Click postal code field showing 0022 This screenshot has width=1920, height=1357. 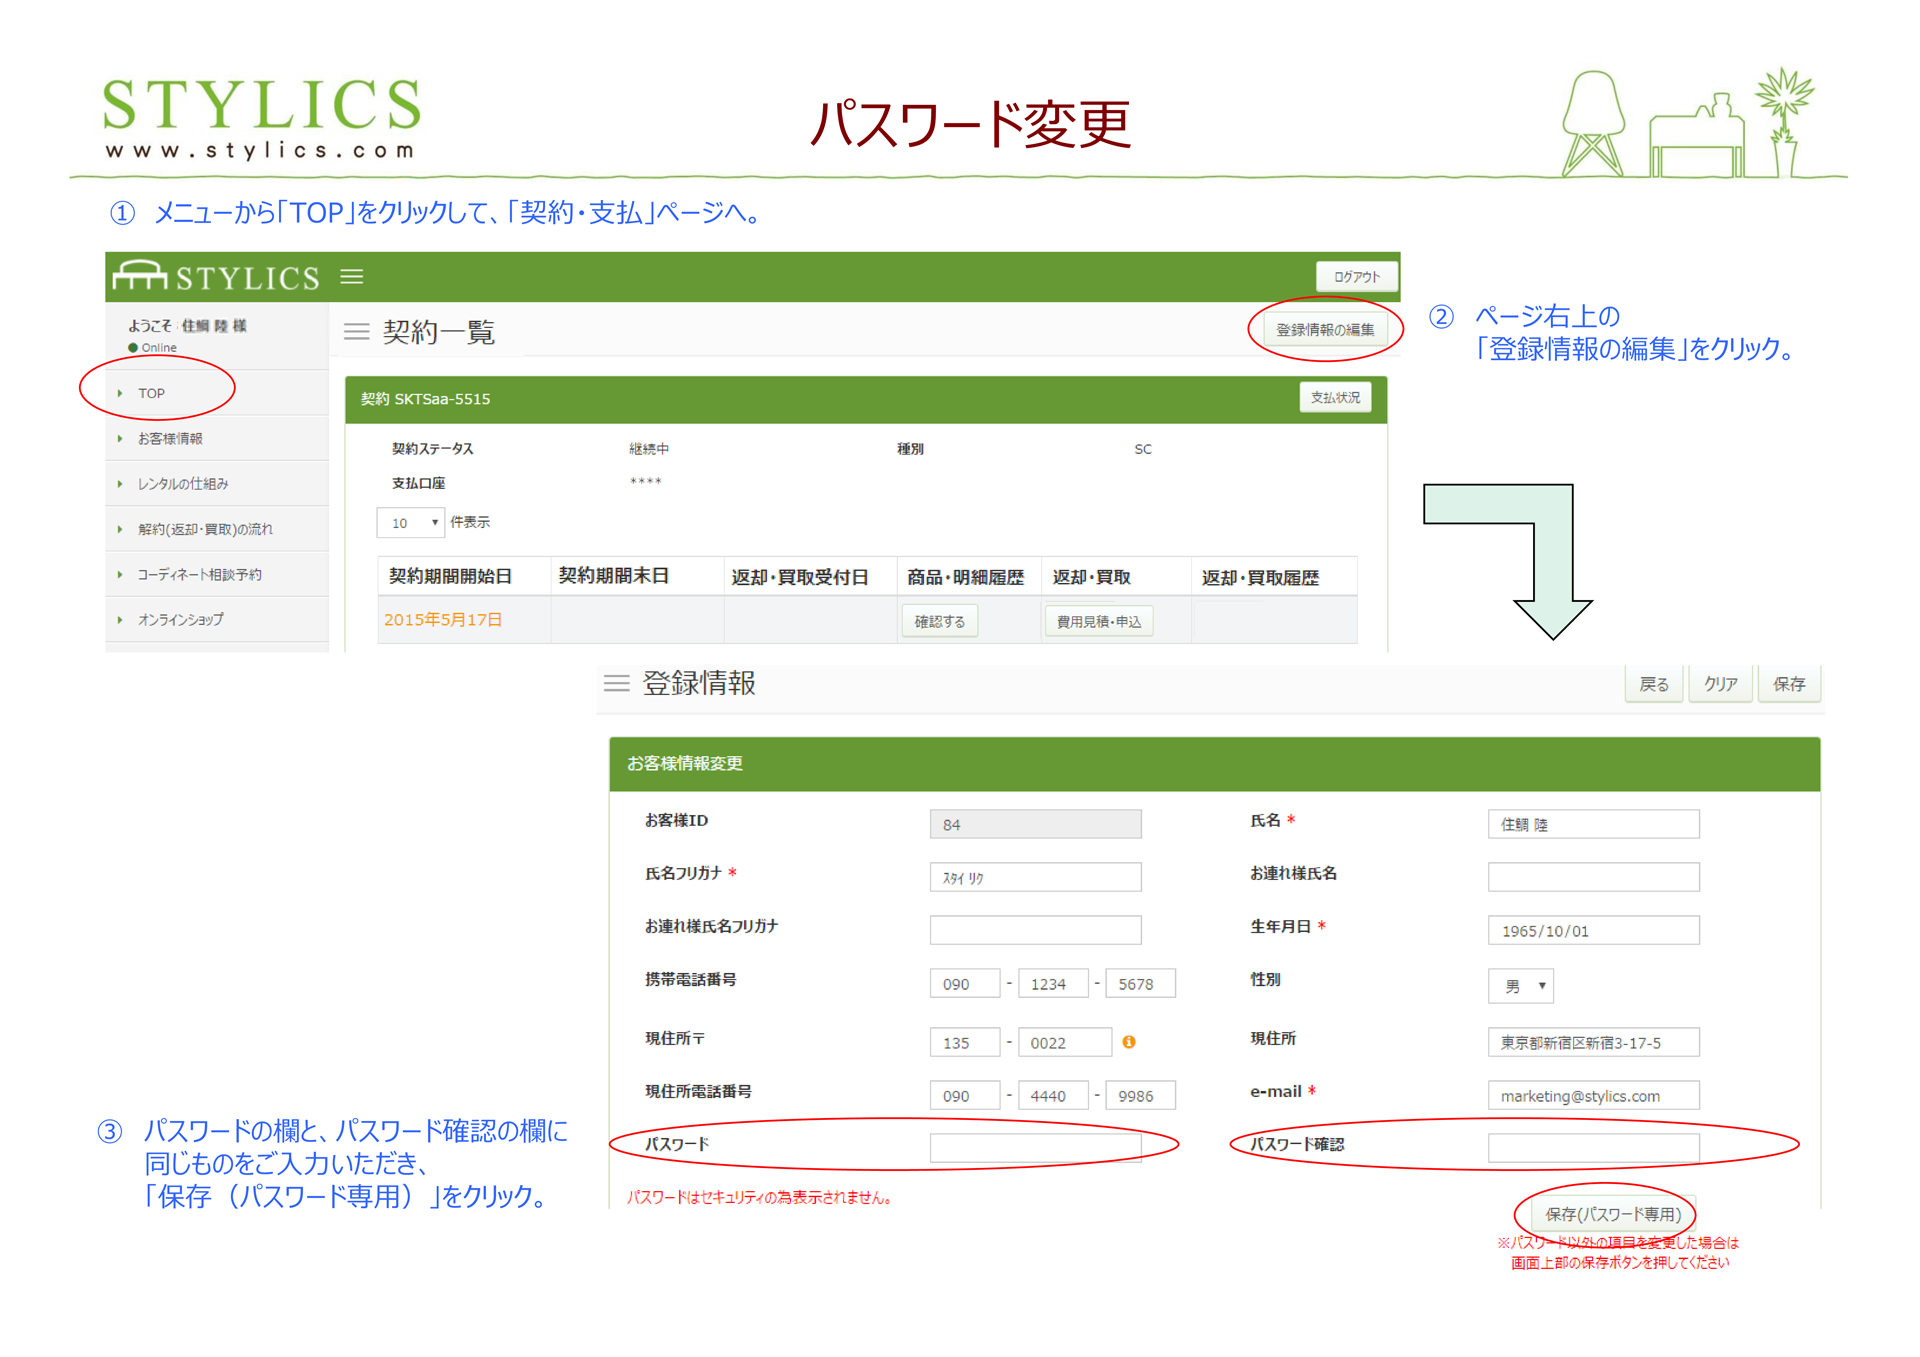[x=1065, y=1042]
